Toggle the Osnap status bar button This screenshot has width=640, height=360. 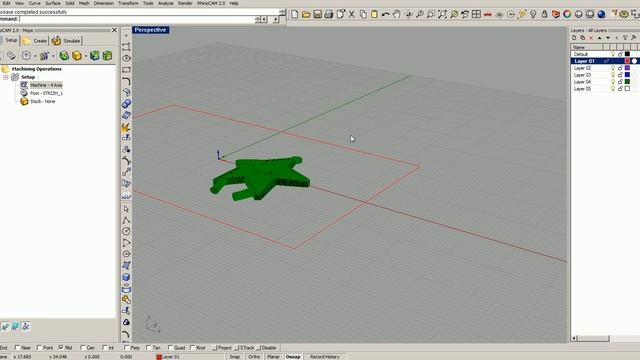pyautogui.click(x=293, y=357)
